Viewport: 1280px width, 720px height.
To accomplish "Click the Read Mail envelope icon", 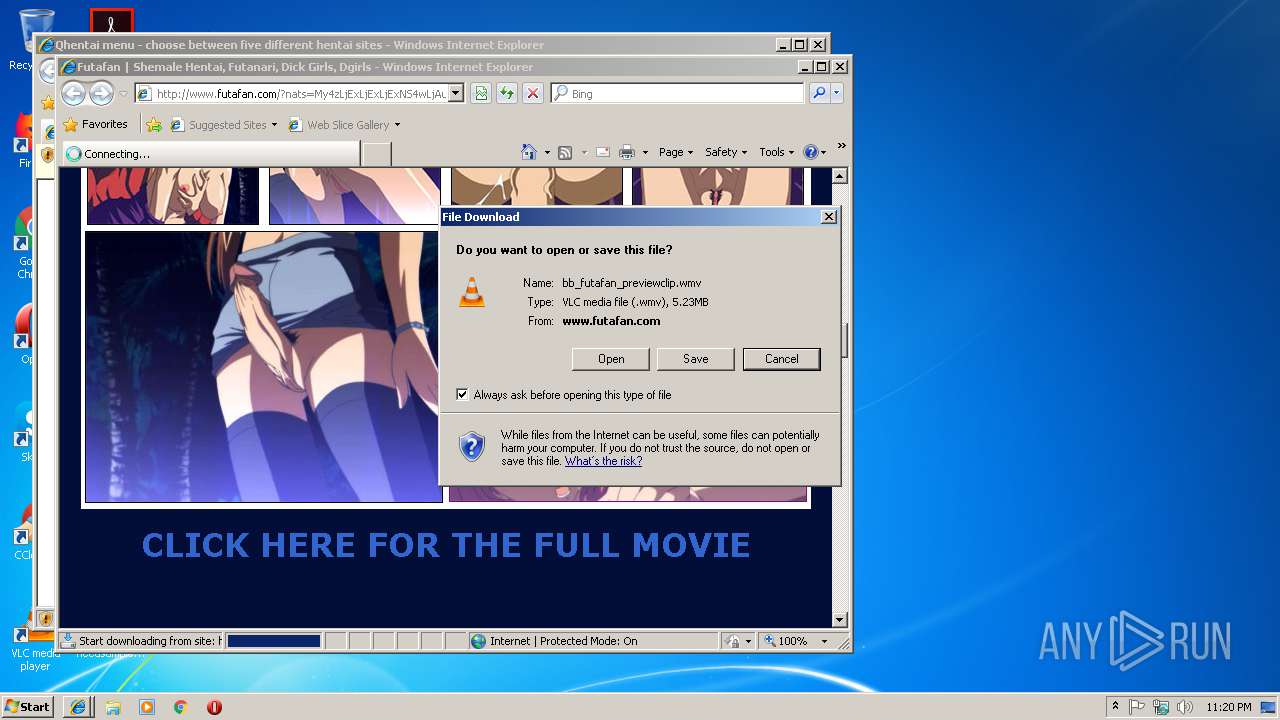I will [603, 152].
